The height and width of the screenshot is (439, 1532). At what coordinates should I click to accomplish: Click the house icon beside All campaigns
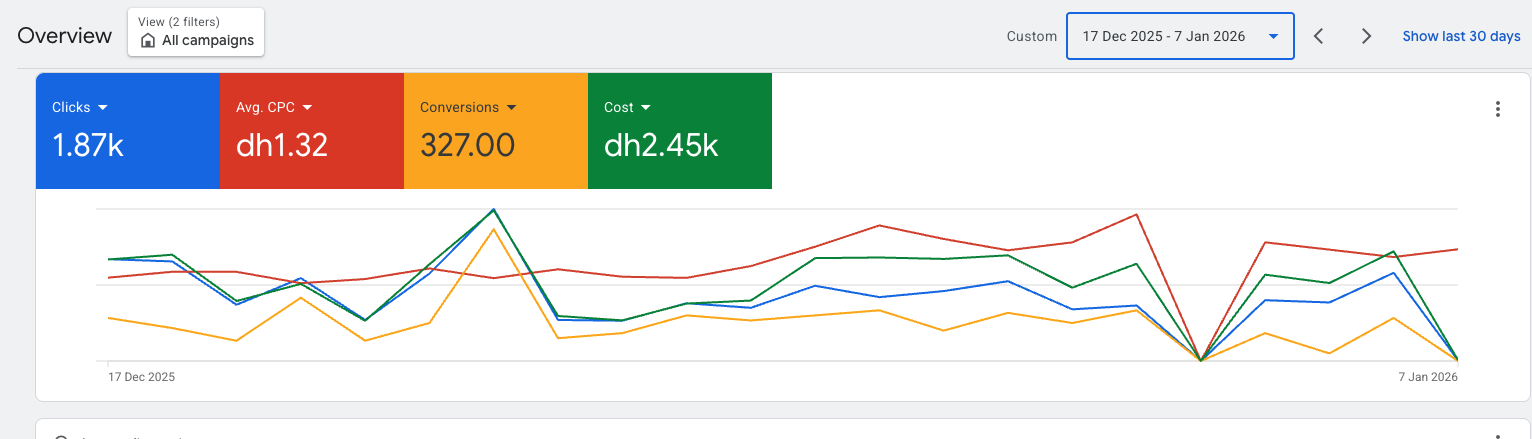[148, 41]
